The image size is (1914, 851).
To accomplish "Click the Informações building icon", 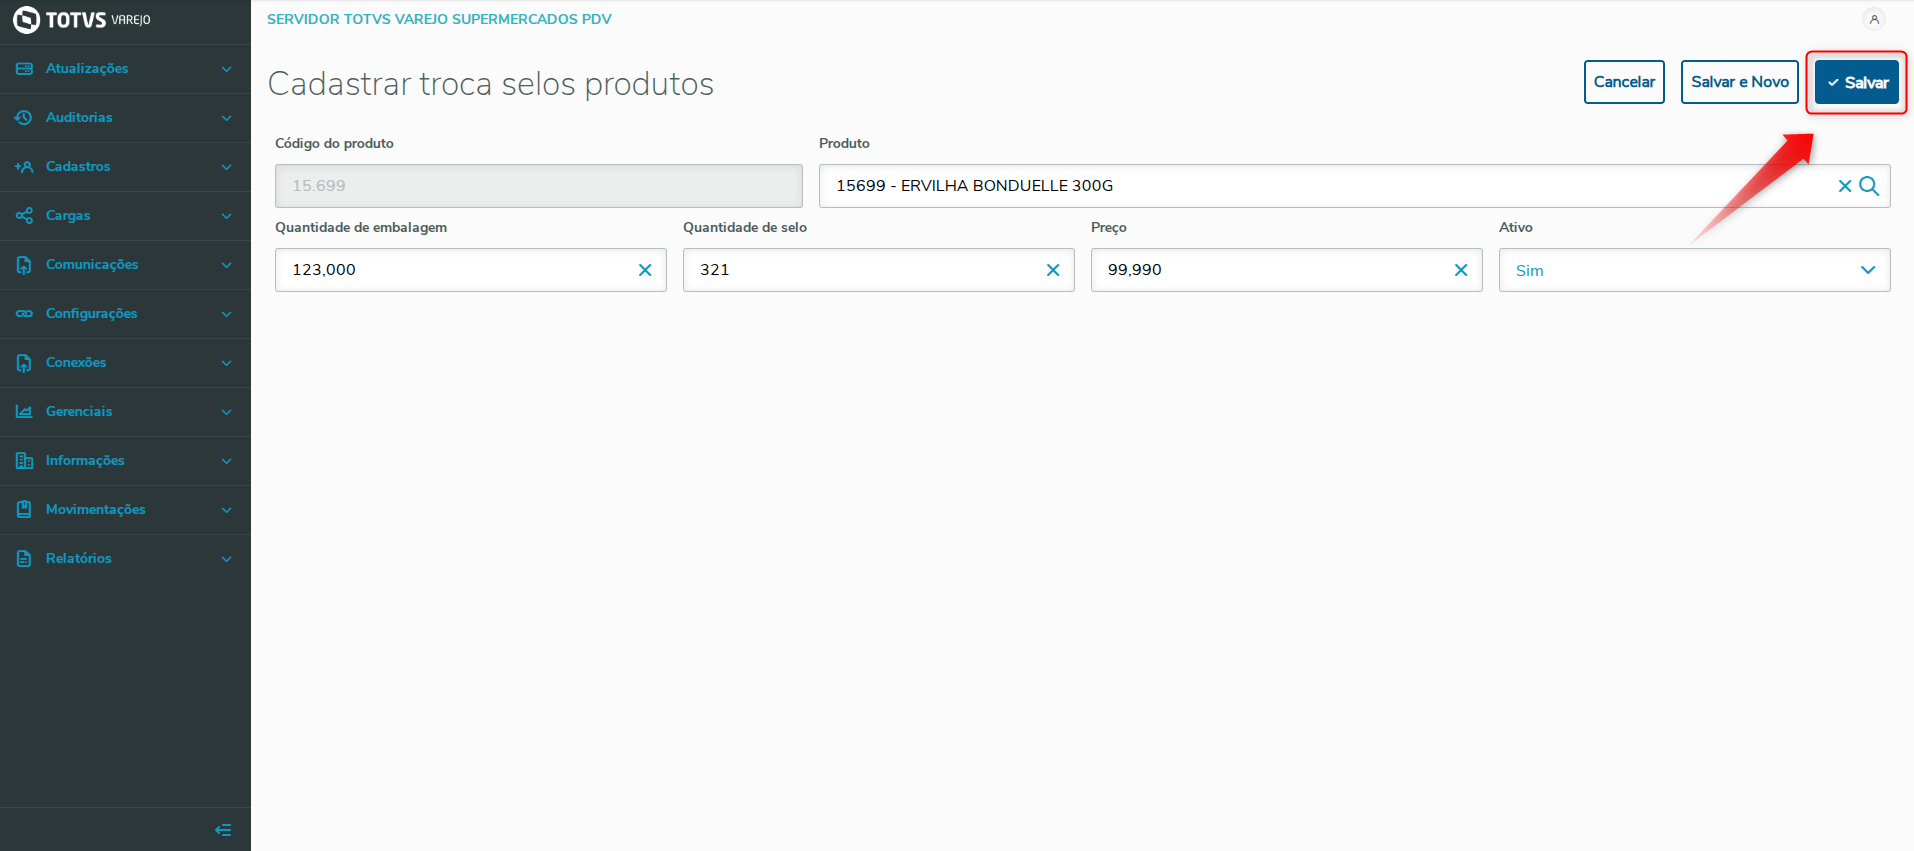I will (24, 461).
